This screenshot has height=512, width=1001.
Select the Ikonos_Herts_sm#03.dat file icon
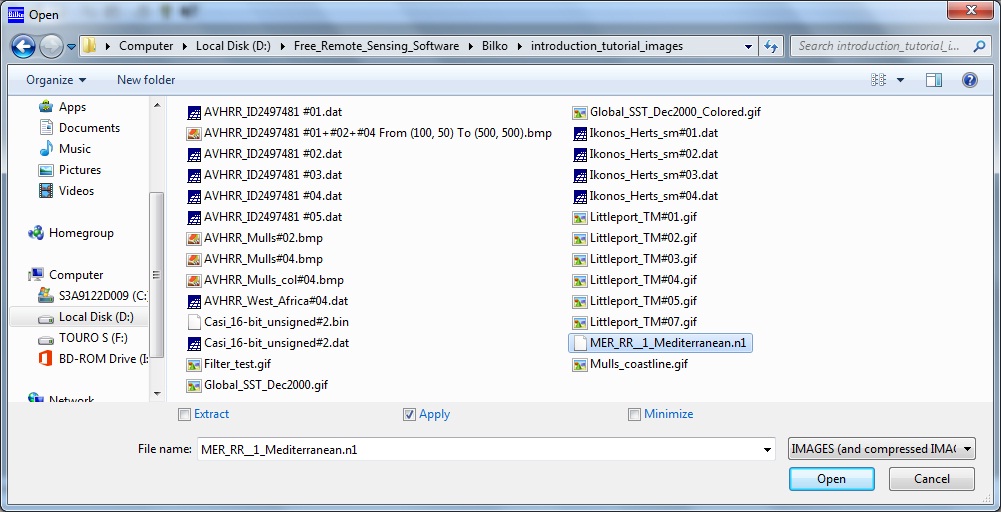(580, 175)
